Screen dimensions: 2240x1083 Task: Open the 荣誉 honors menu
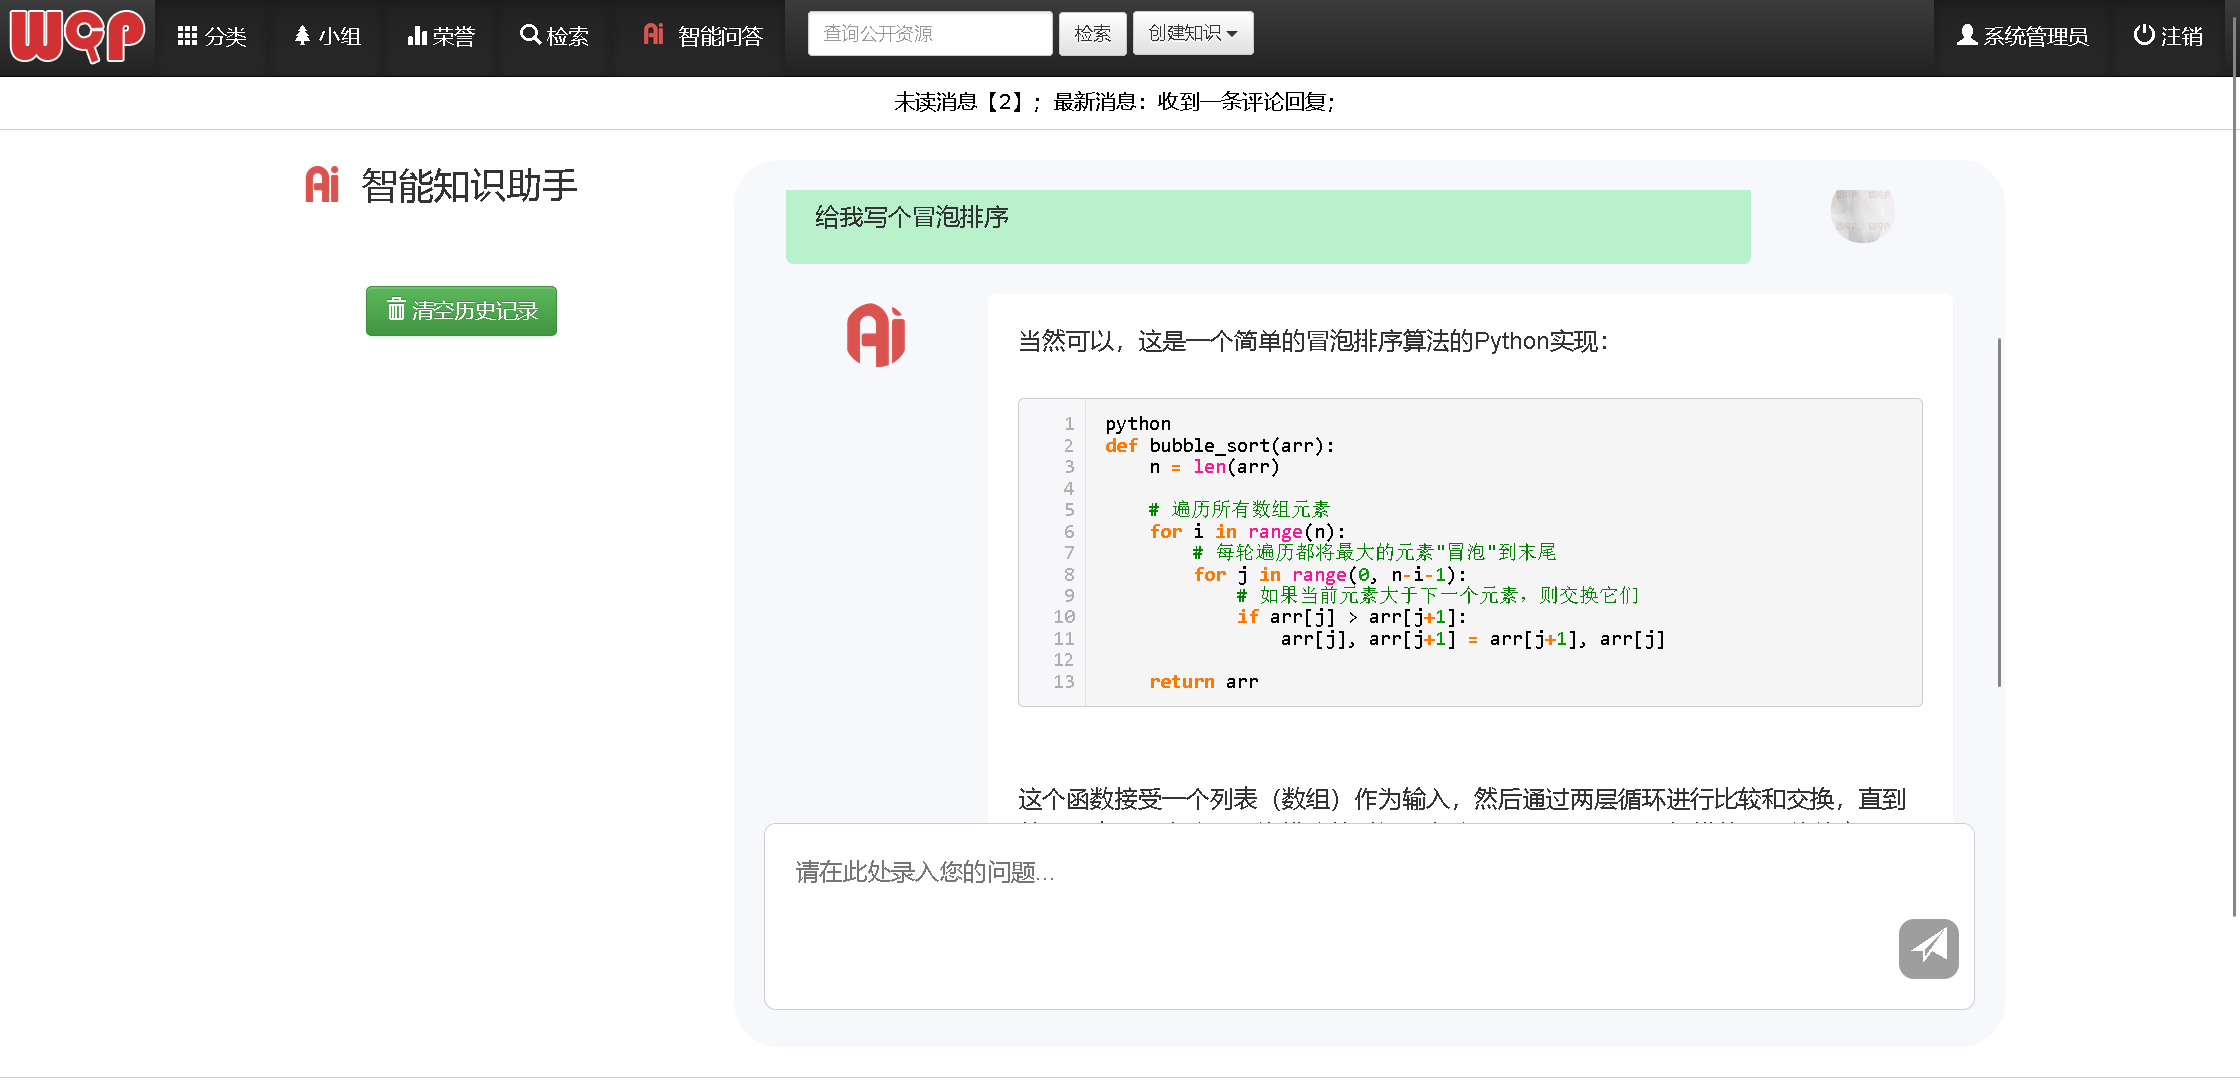click(441, 37)
